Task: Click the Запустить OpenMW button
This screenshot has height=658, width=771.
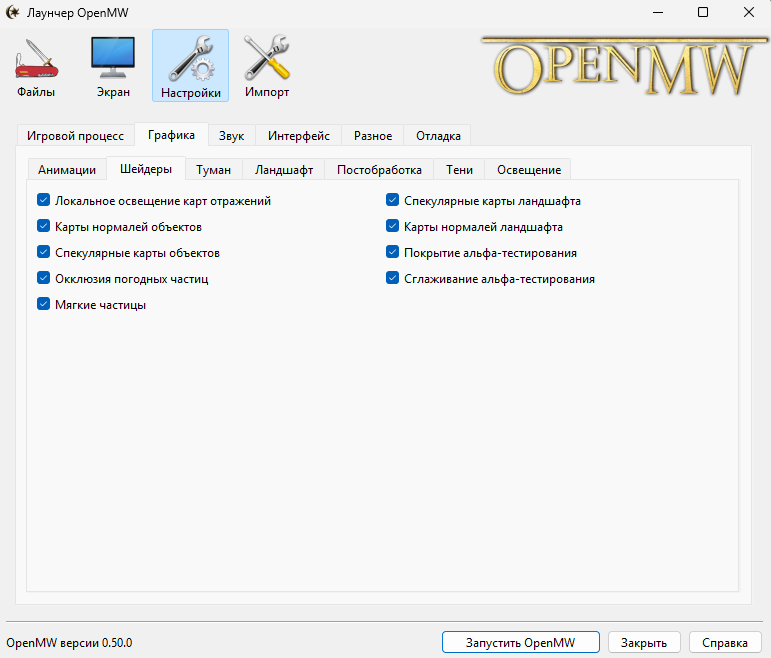Action: pyautogui.click(x=521, y=642)
